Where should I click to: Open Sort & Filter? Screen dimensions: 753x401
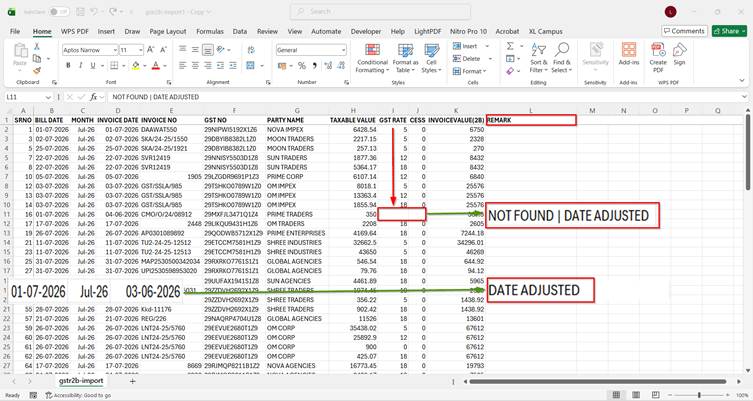[538, 58]
